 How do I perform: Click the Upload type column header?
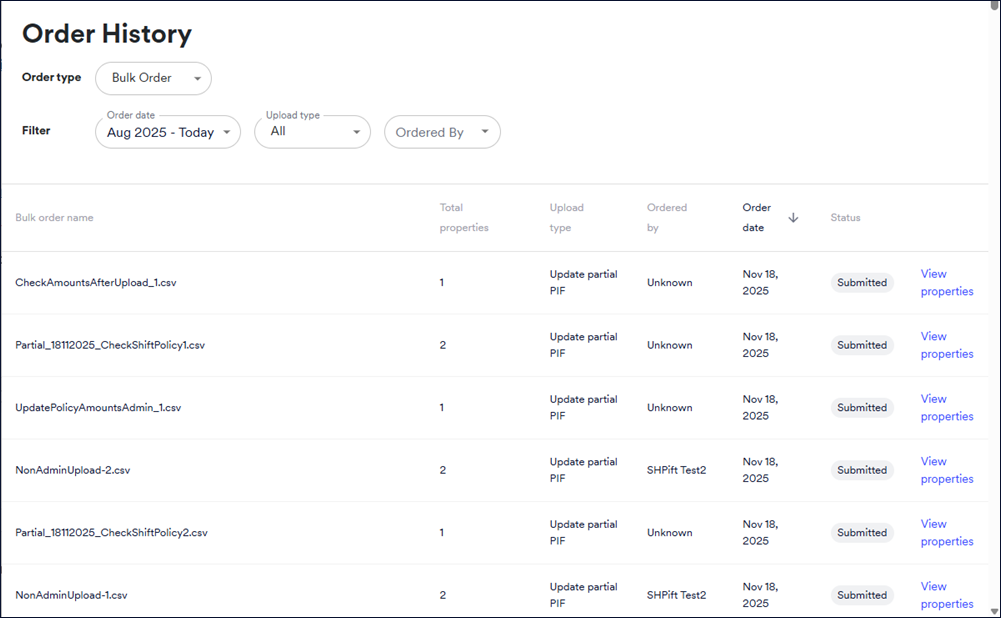click(x=566, y=218)
